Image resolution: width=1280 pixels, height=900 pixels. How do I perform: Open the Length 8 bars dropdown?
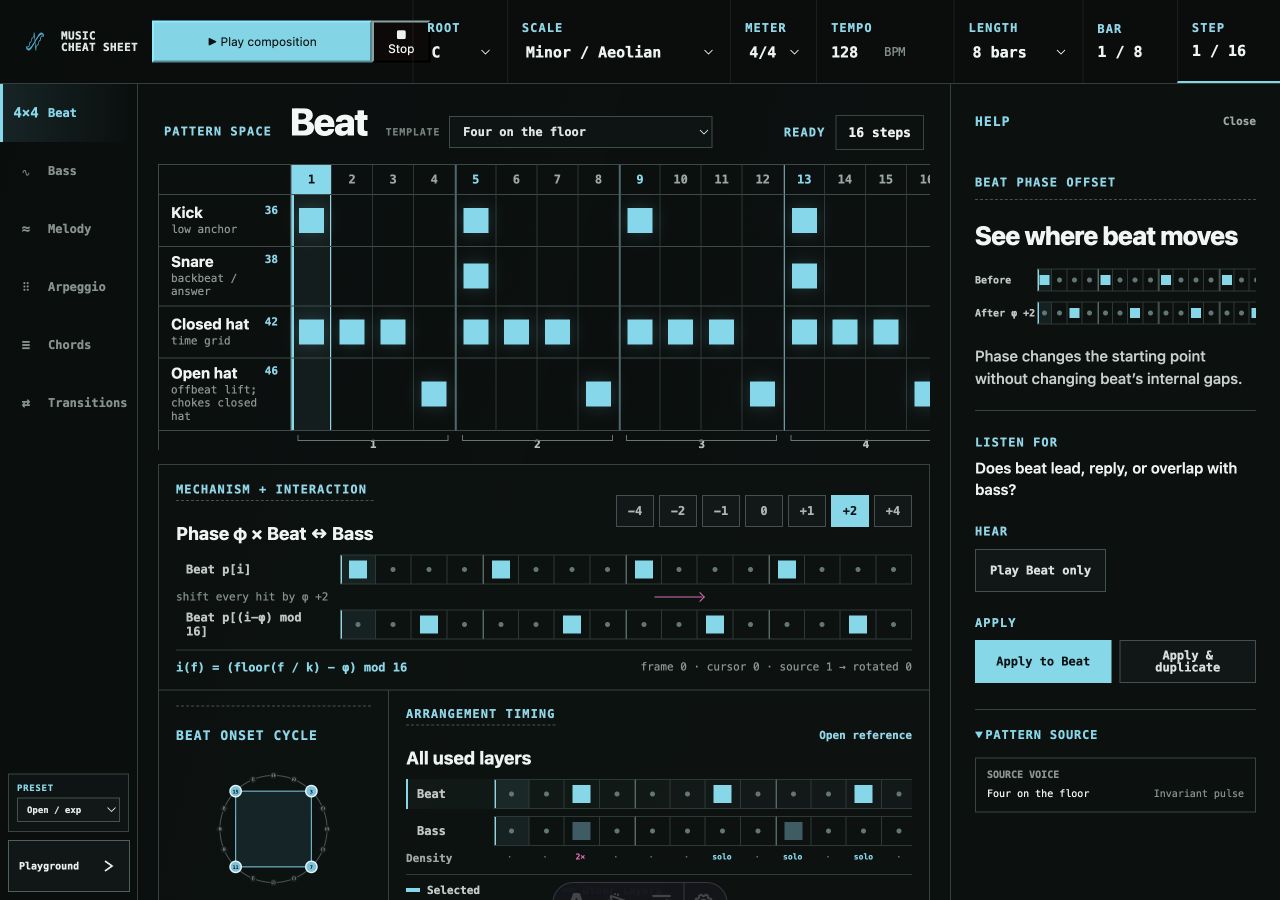1018,52
